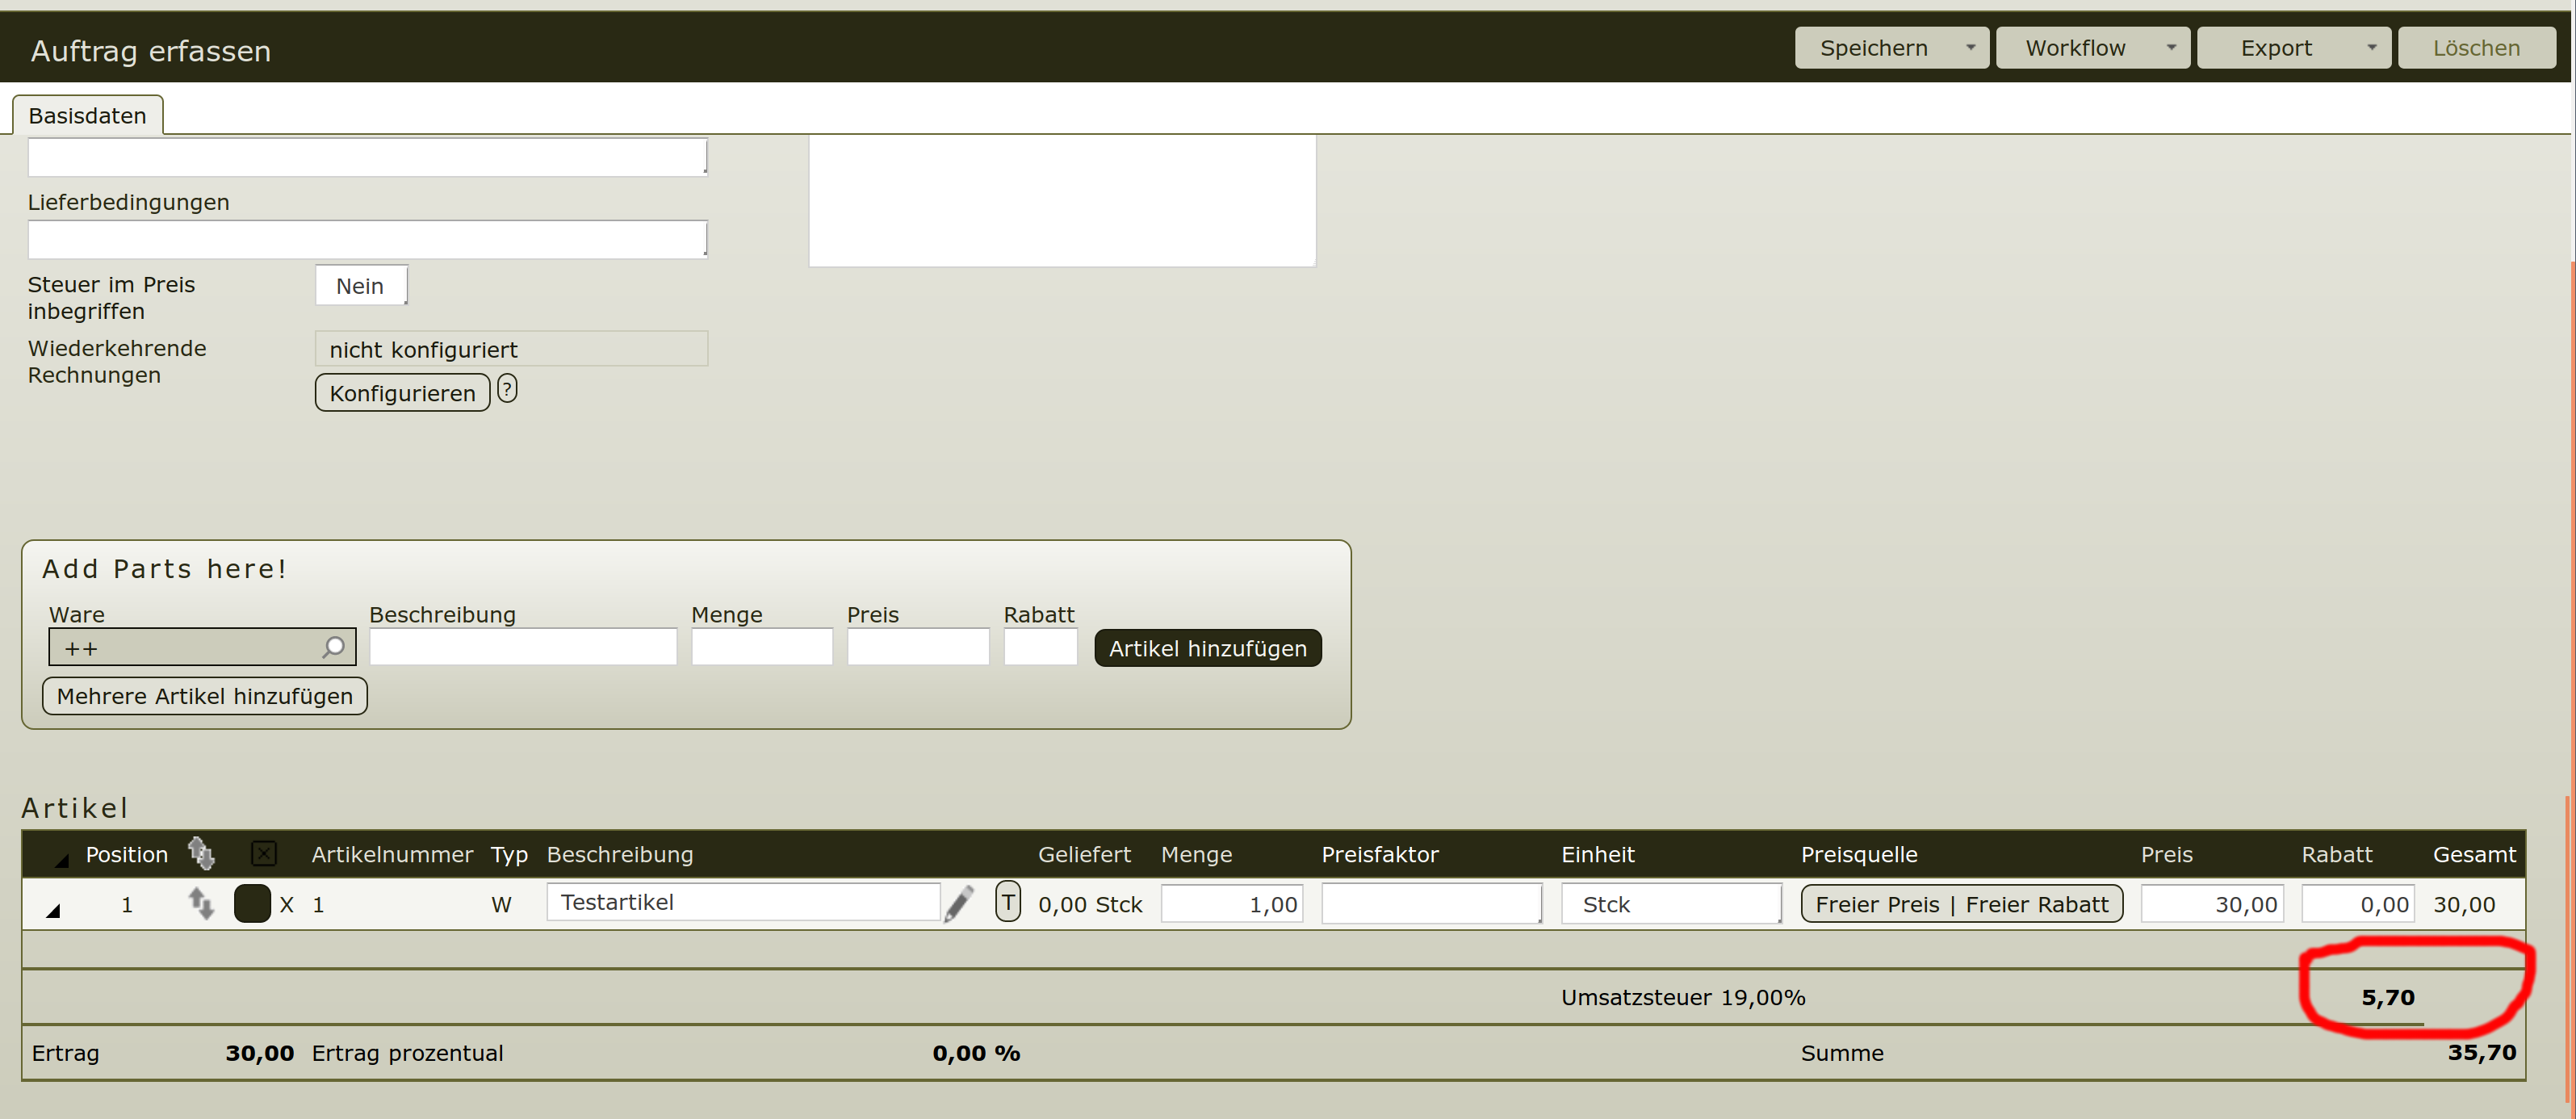The width and height of the screenshot is (2576, 1119).
Task: Open the Export dropdown
Action: point(2293,48)
